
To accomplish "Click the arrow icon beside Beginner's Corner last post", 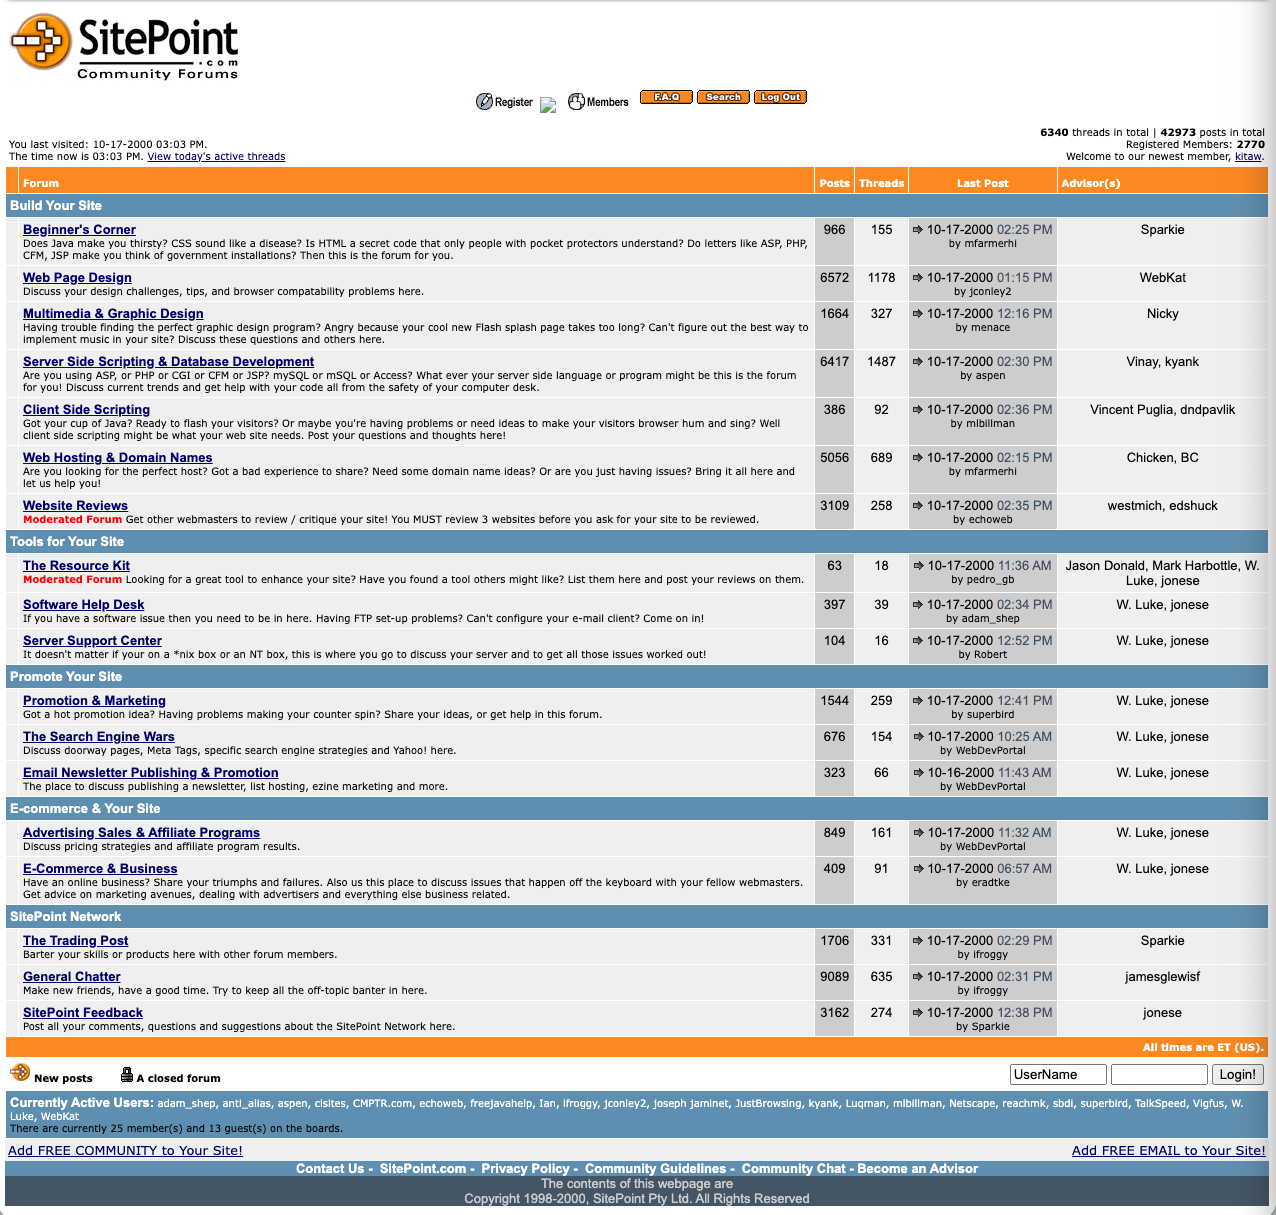I will coord(919,229).
